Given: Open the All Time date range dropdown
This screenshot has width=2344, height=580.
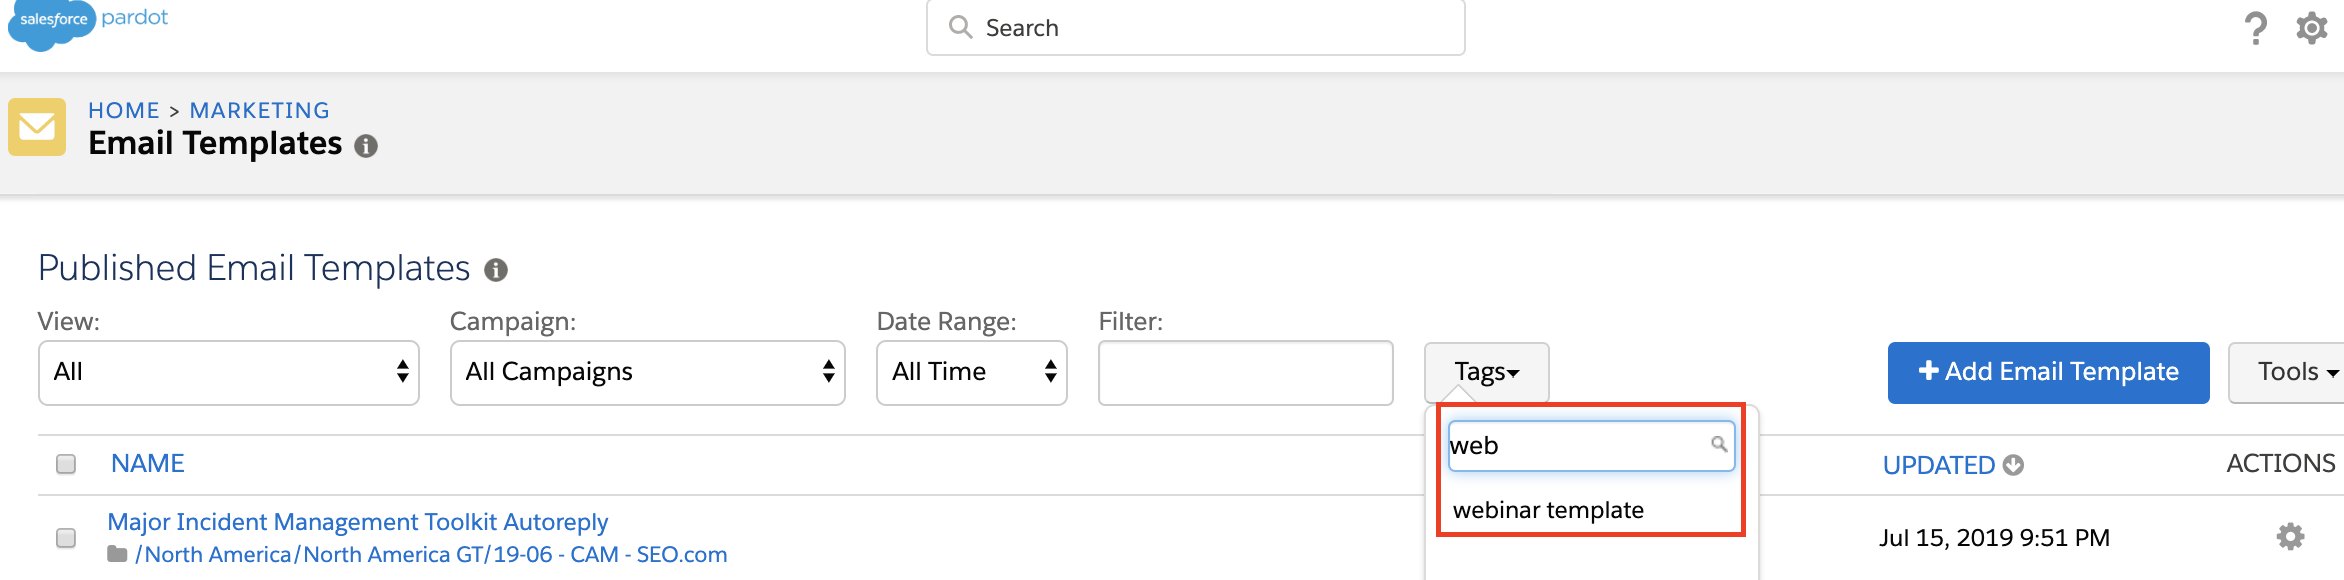Looking at the screenshot, I should click(x=971, y=372).
